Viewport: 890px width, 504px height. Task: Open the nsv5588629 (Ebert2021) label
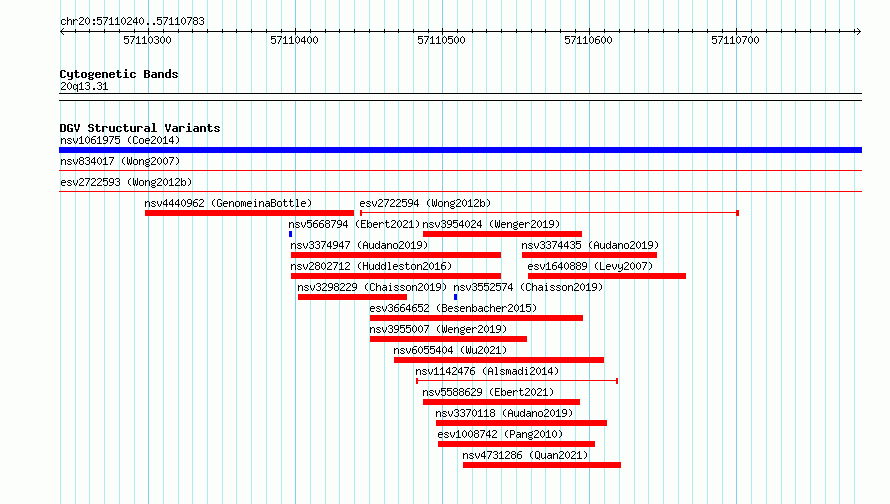pyautogui.click(x=488, y=392)
